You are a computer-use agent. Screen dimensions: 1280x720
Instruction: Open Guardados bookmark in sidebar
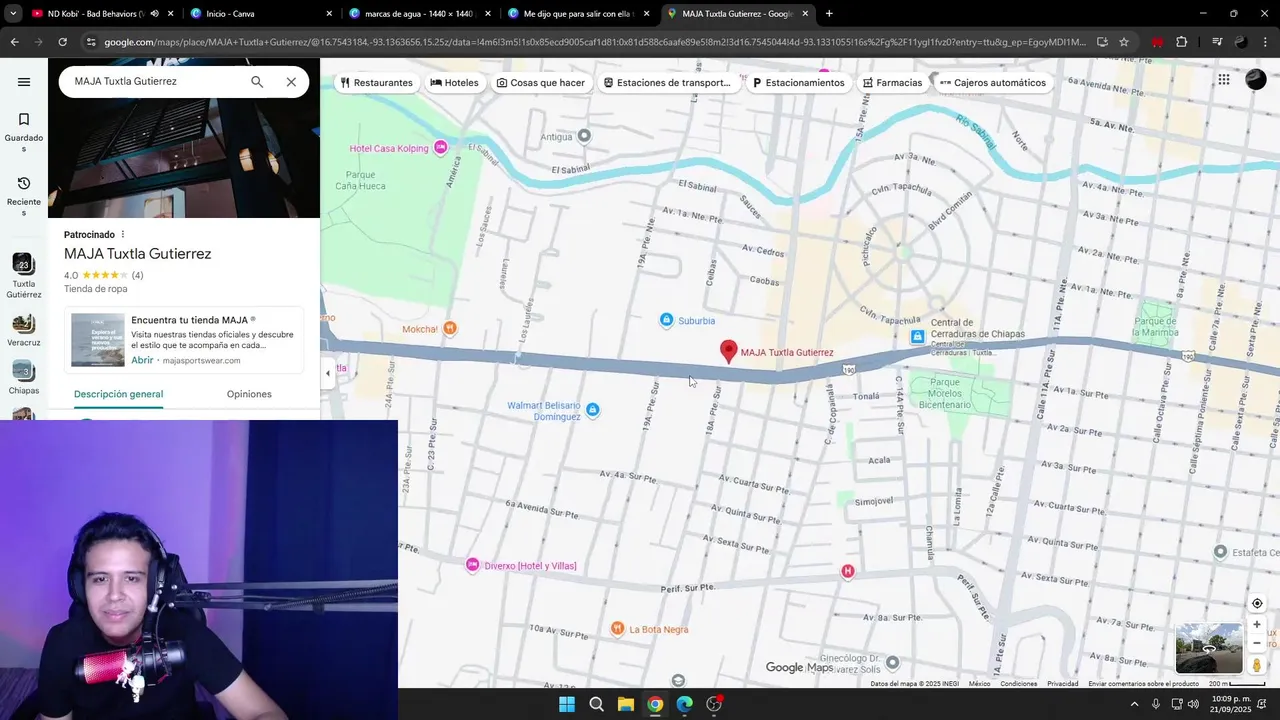point(24,133)
